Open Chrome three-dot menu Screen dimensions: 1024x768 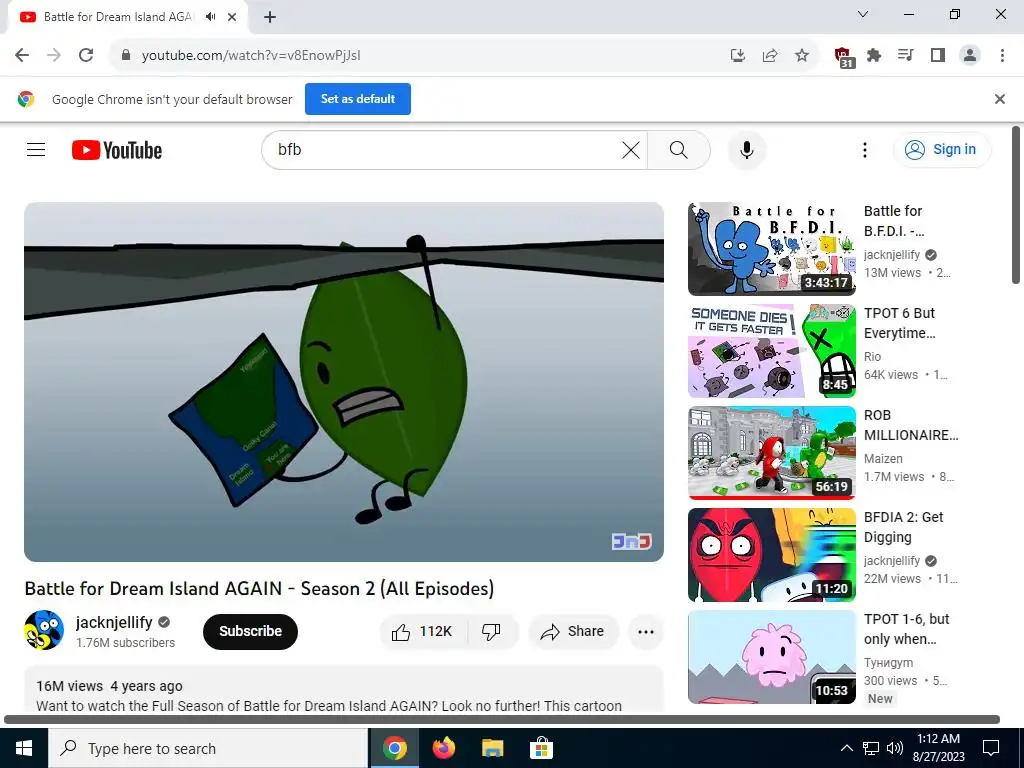[1002, 56]
